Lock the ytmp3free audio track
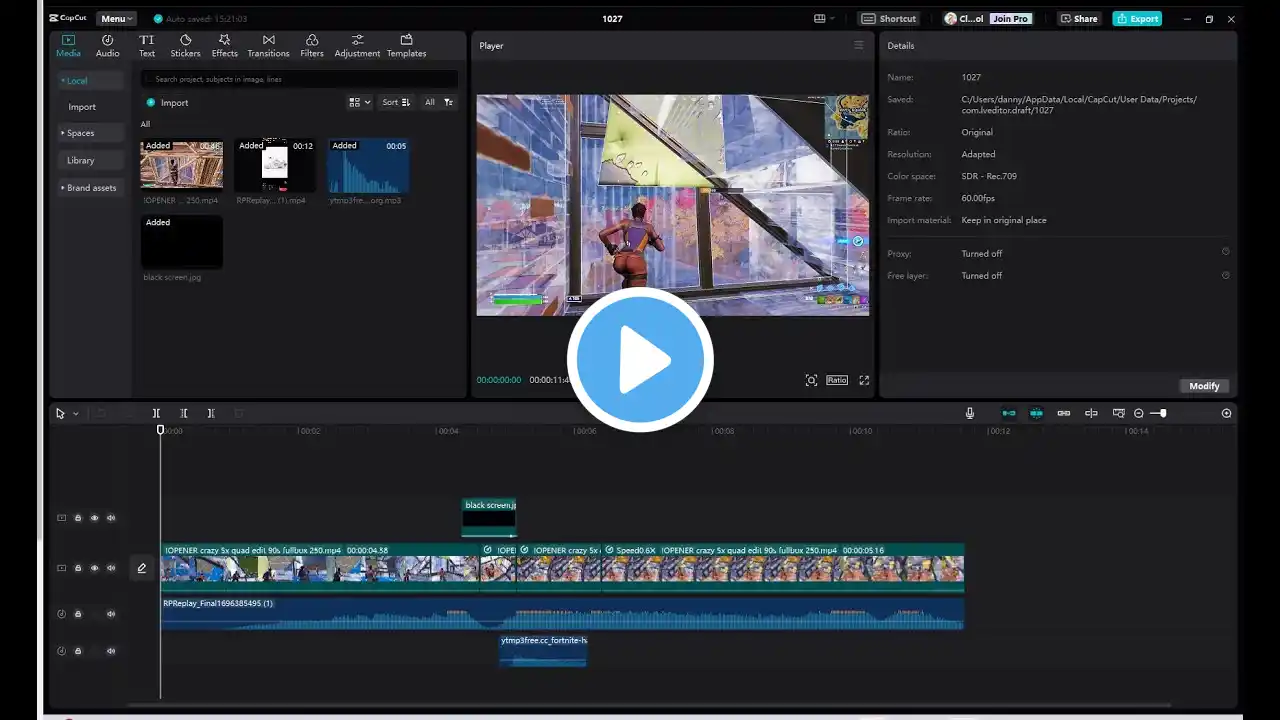 click(x=78, y=651)
